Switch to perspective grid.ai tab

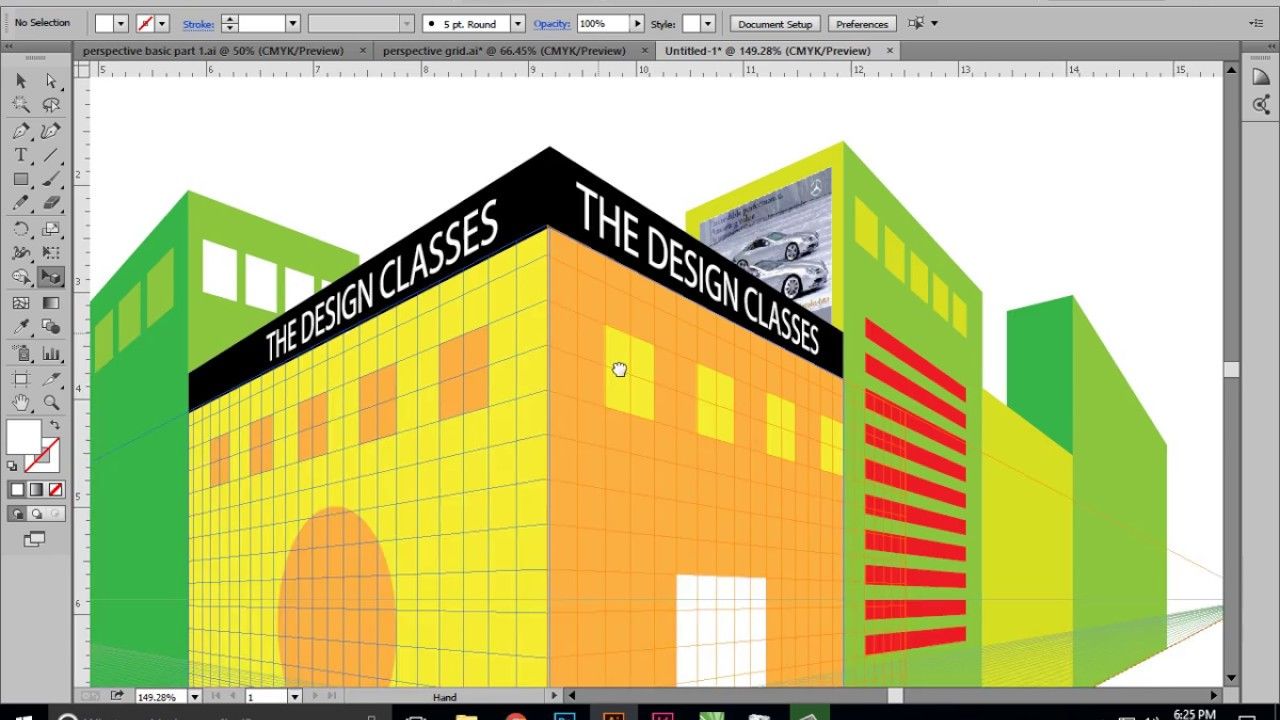point(504,50)
